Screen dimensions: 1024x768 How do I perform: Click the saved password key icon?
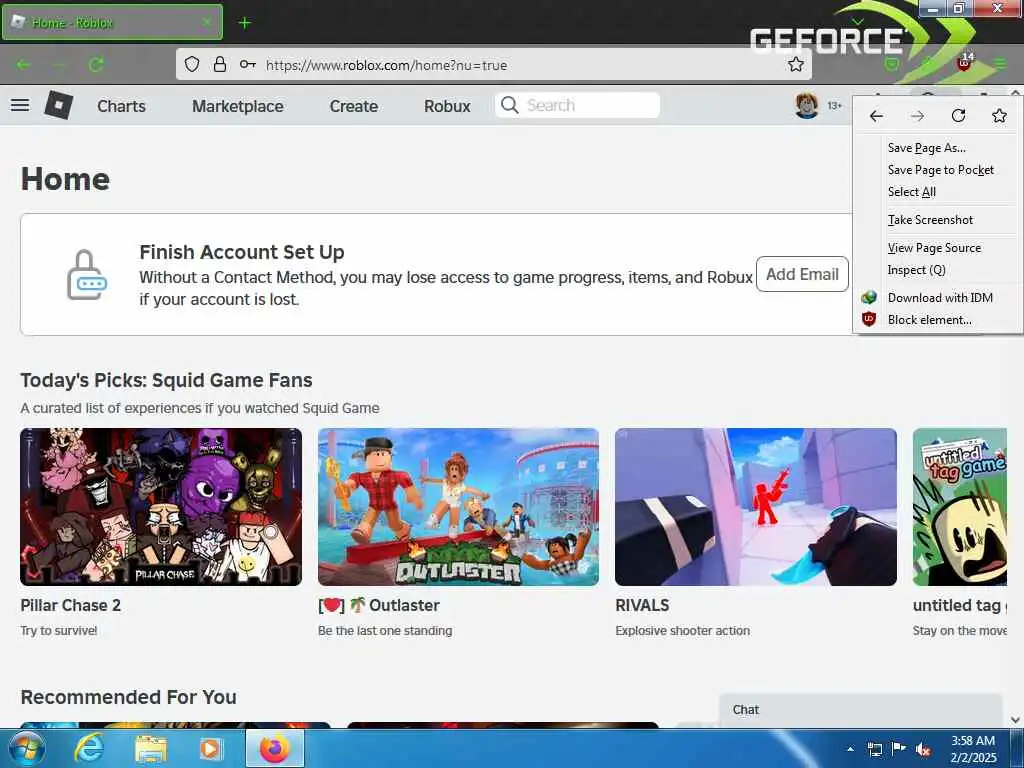248,64
